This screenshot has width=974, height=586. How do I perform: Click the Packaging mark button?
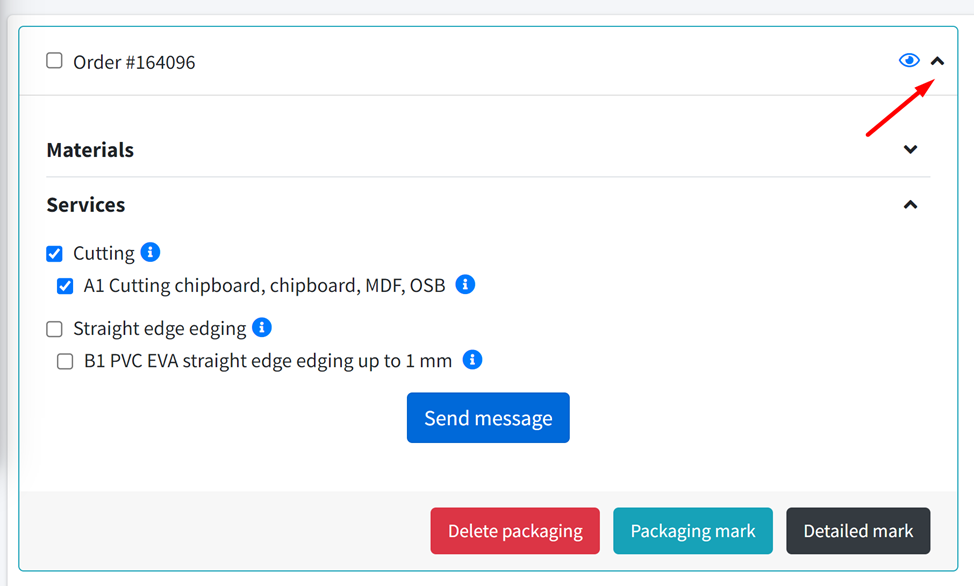point(692,531)
